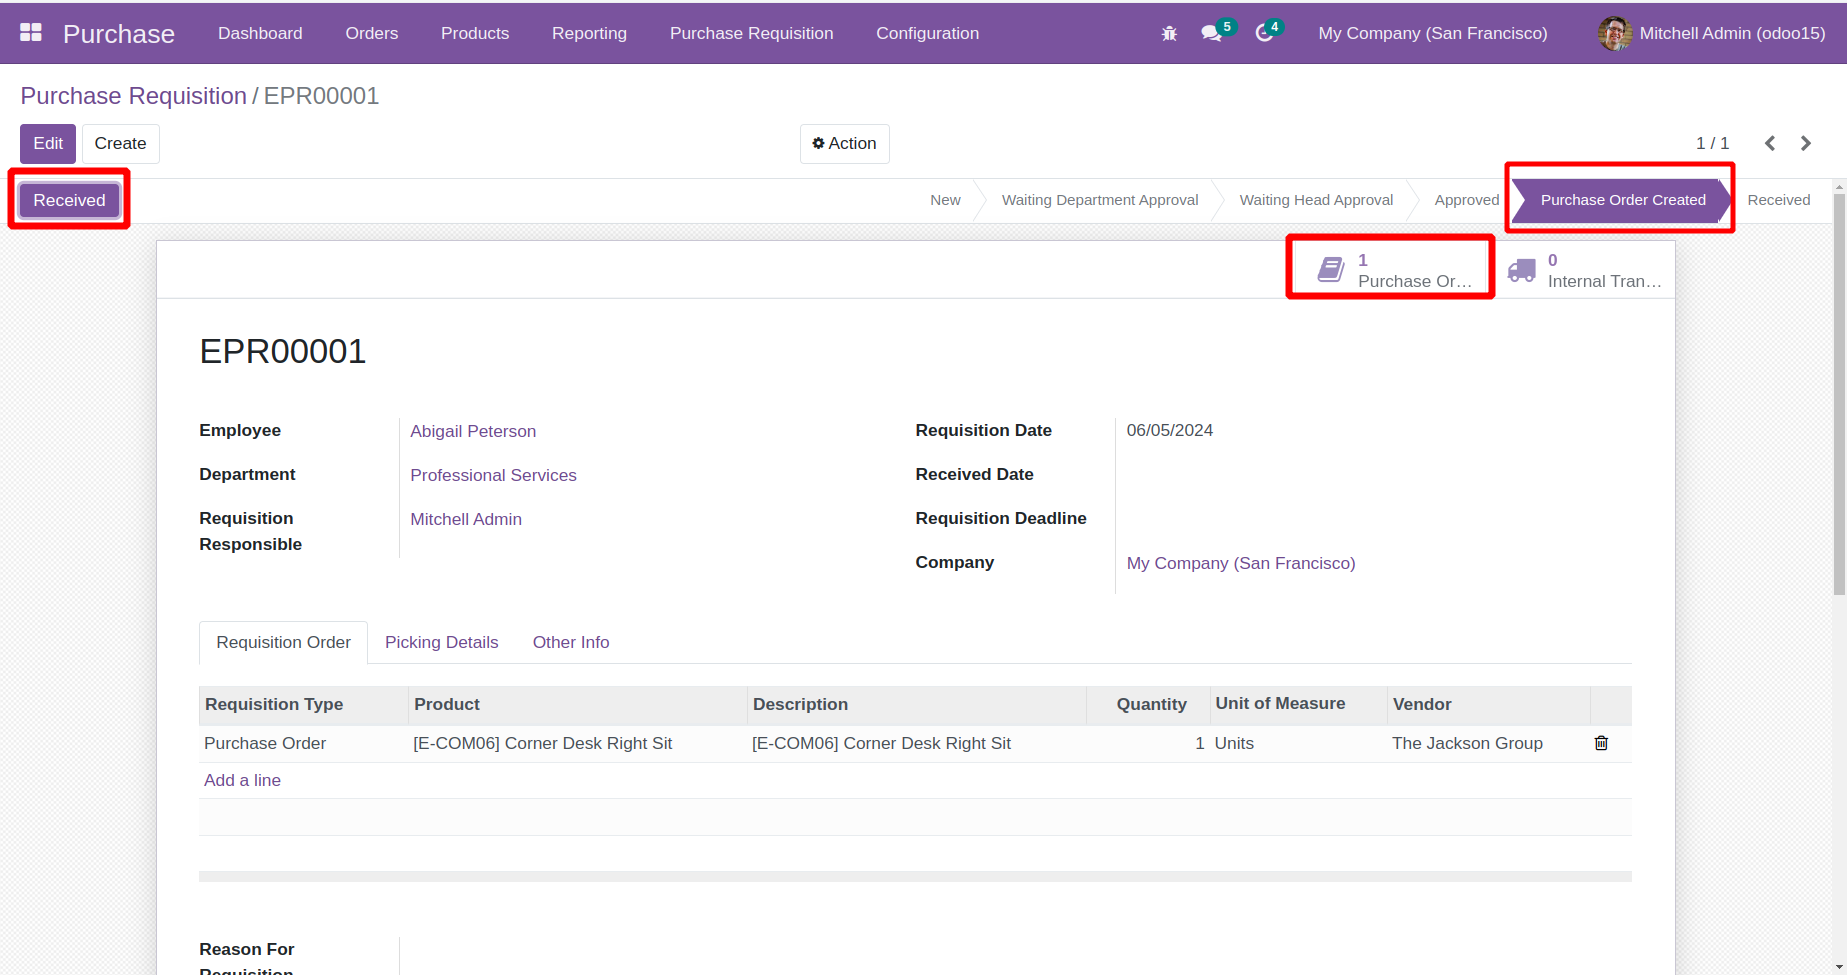The width and height of the screenshot is (1847, 975).
Task: Open the Purchase Requisition menu
Action: point(751,33)
